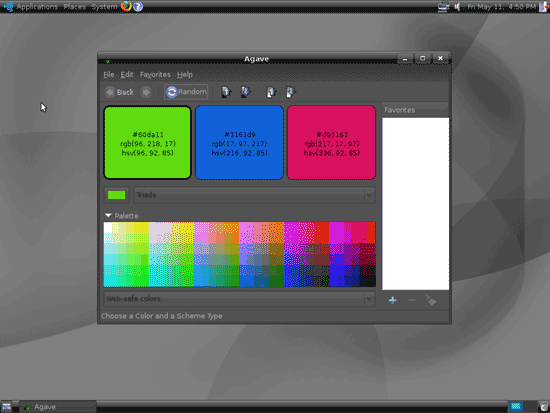
Task: Click the forward arrow next to Back
Action: click(x=146, y=92)
